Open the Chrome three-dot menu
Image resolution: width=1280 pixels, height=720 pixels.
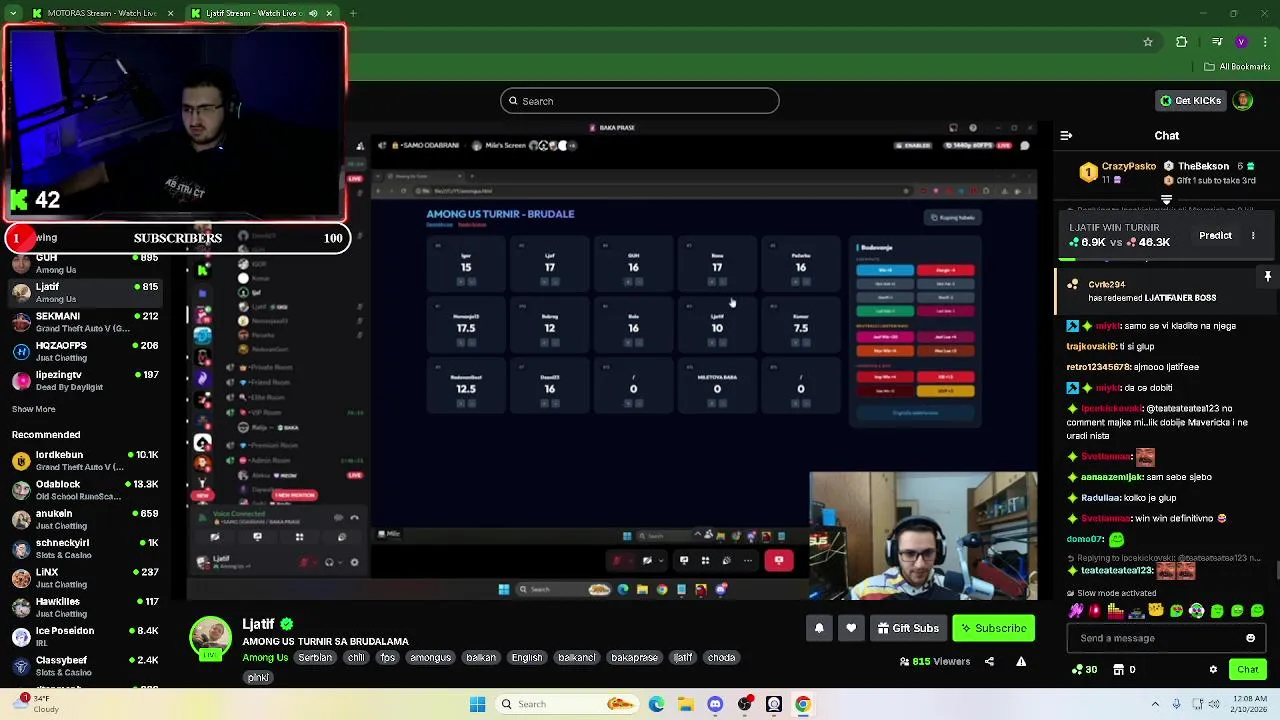tap(1265, 42)
